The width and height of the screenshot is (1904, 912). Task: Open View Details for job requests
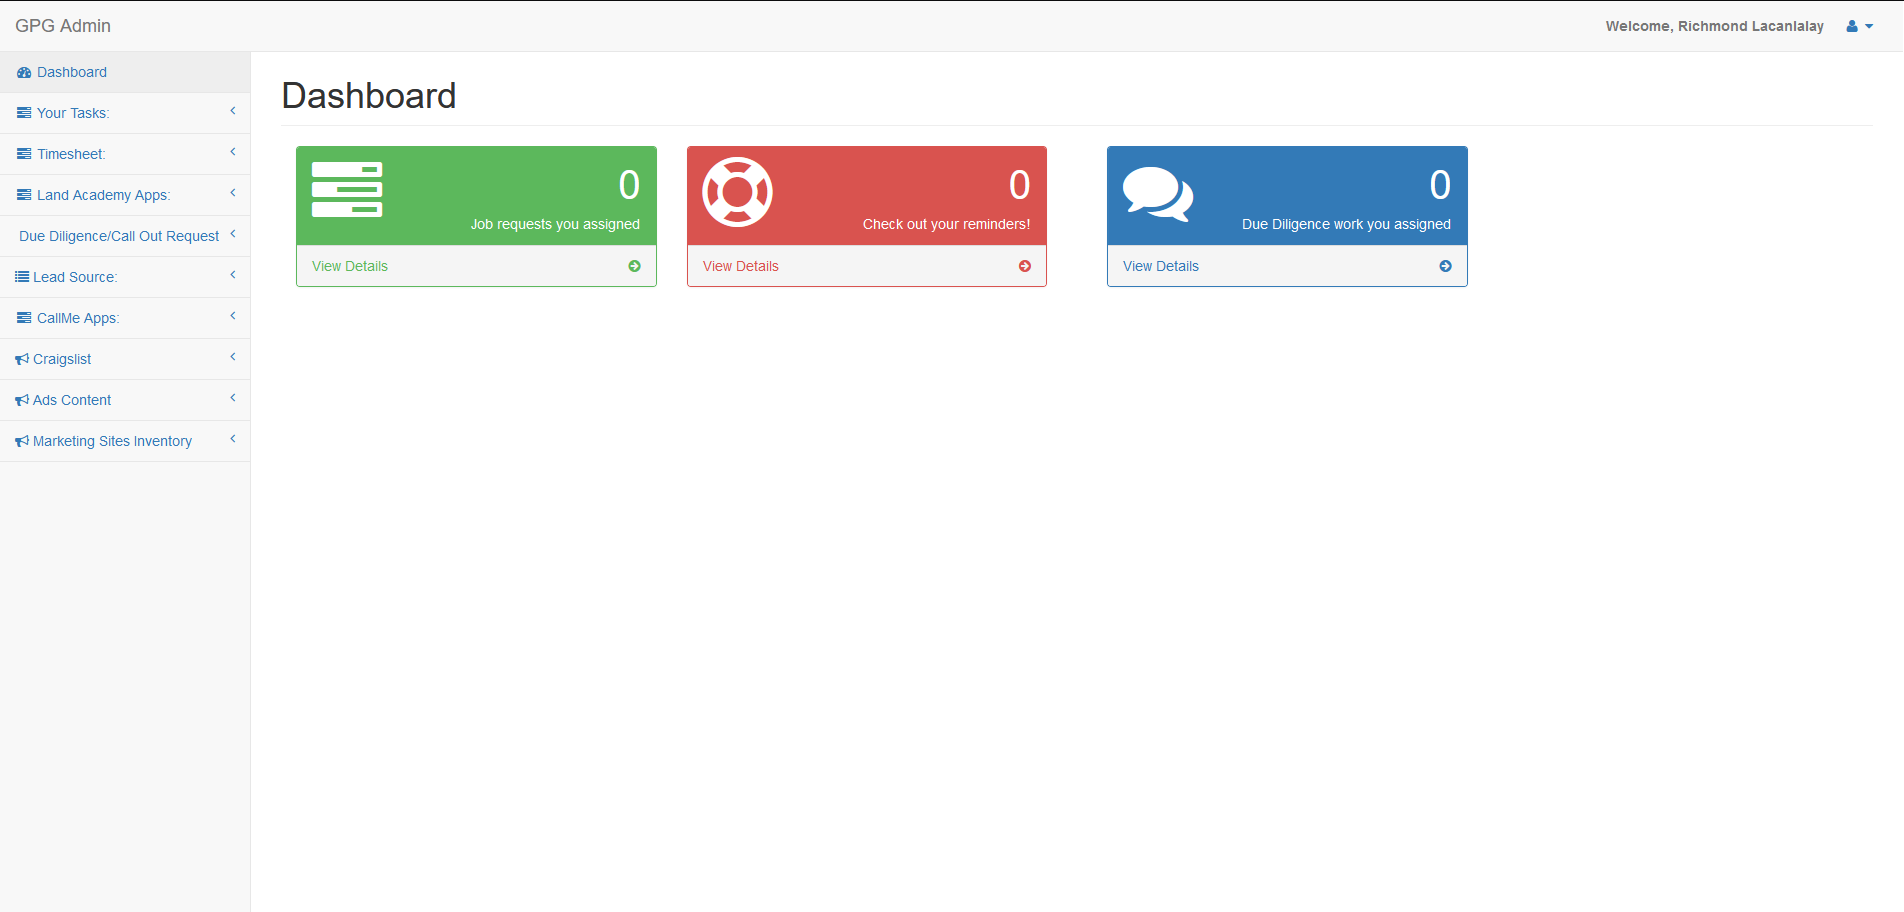pos(350,266)
